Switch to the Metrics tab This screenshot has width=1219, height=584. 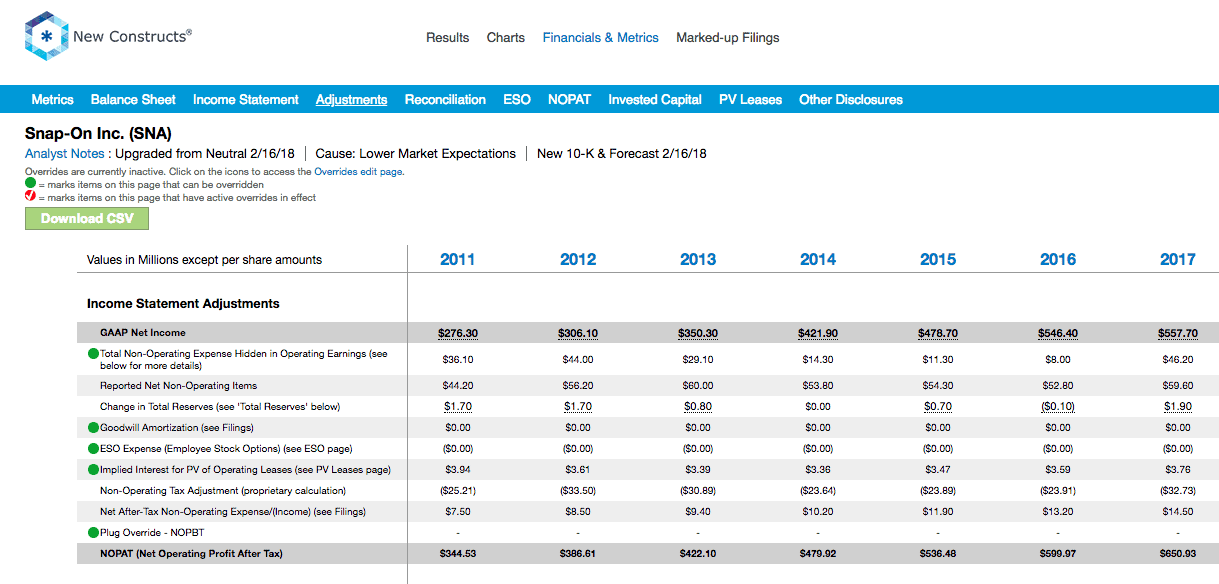(x=52, y=100)
